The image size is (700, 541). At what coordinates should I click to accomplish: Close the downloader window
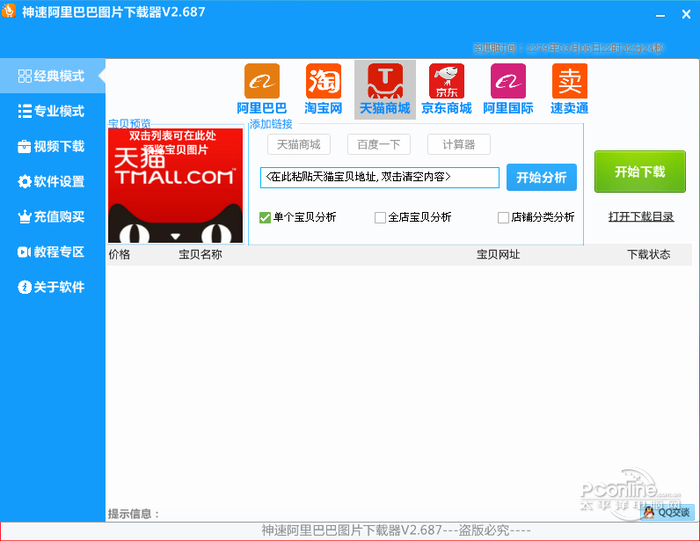tap(686, 15)
